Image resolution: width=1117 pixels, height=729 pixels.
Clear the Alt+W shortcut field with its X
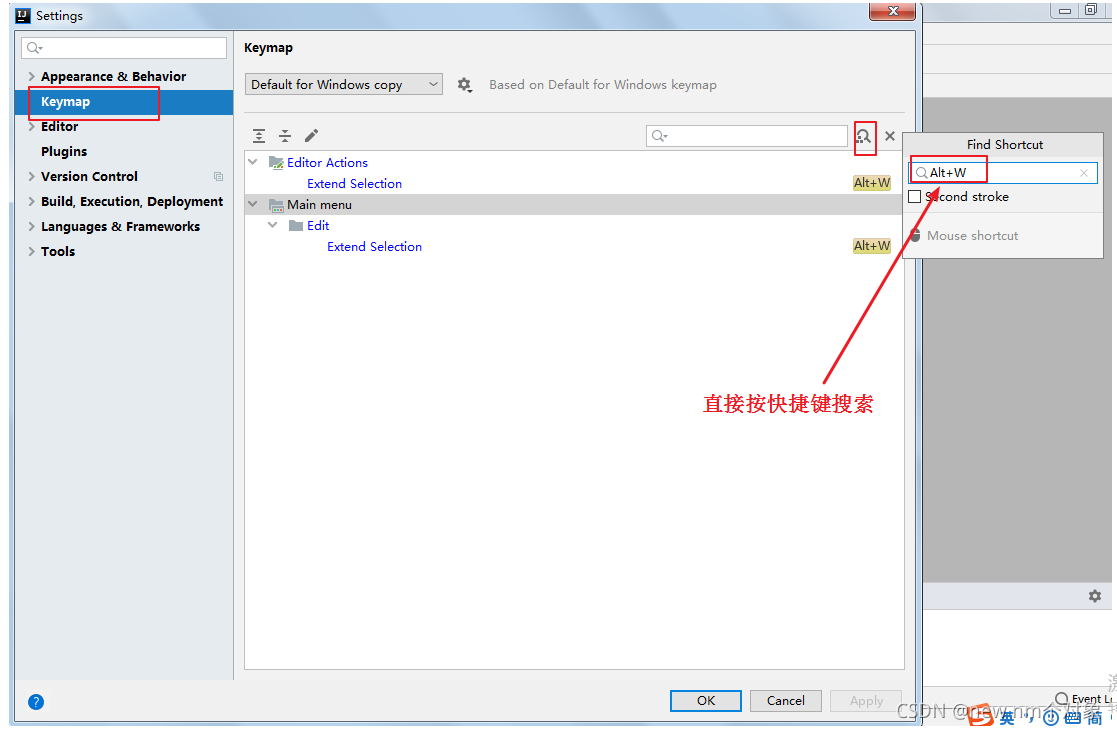1084,173
